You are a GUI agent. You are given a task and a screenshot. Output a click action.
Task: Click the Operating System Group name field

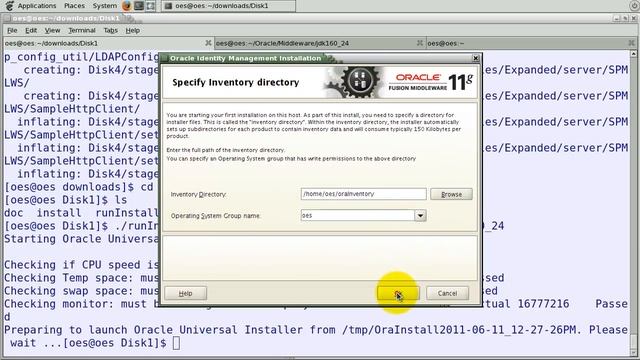tap(358, 215)
